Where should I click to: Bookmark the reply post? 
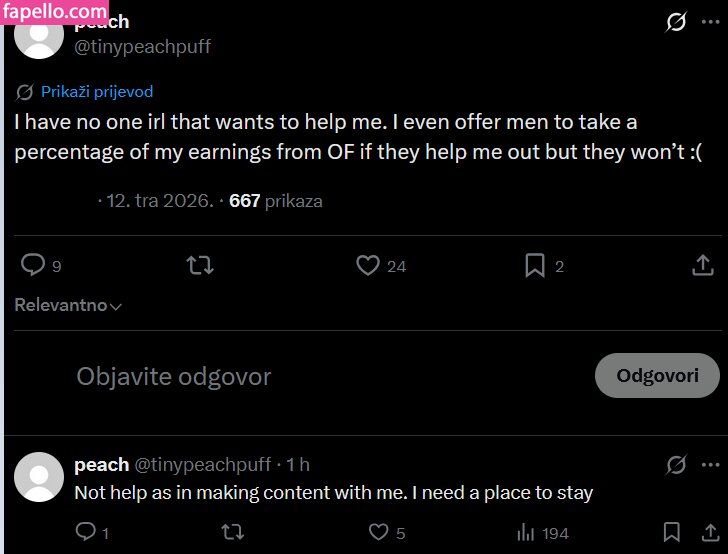point(672,533)
